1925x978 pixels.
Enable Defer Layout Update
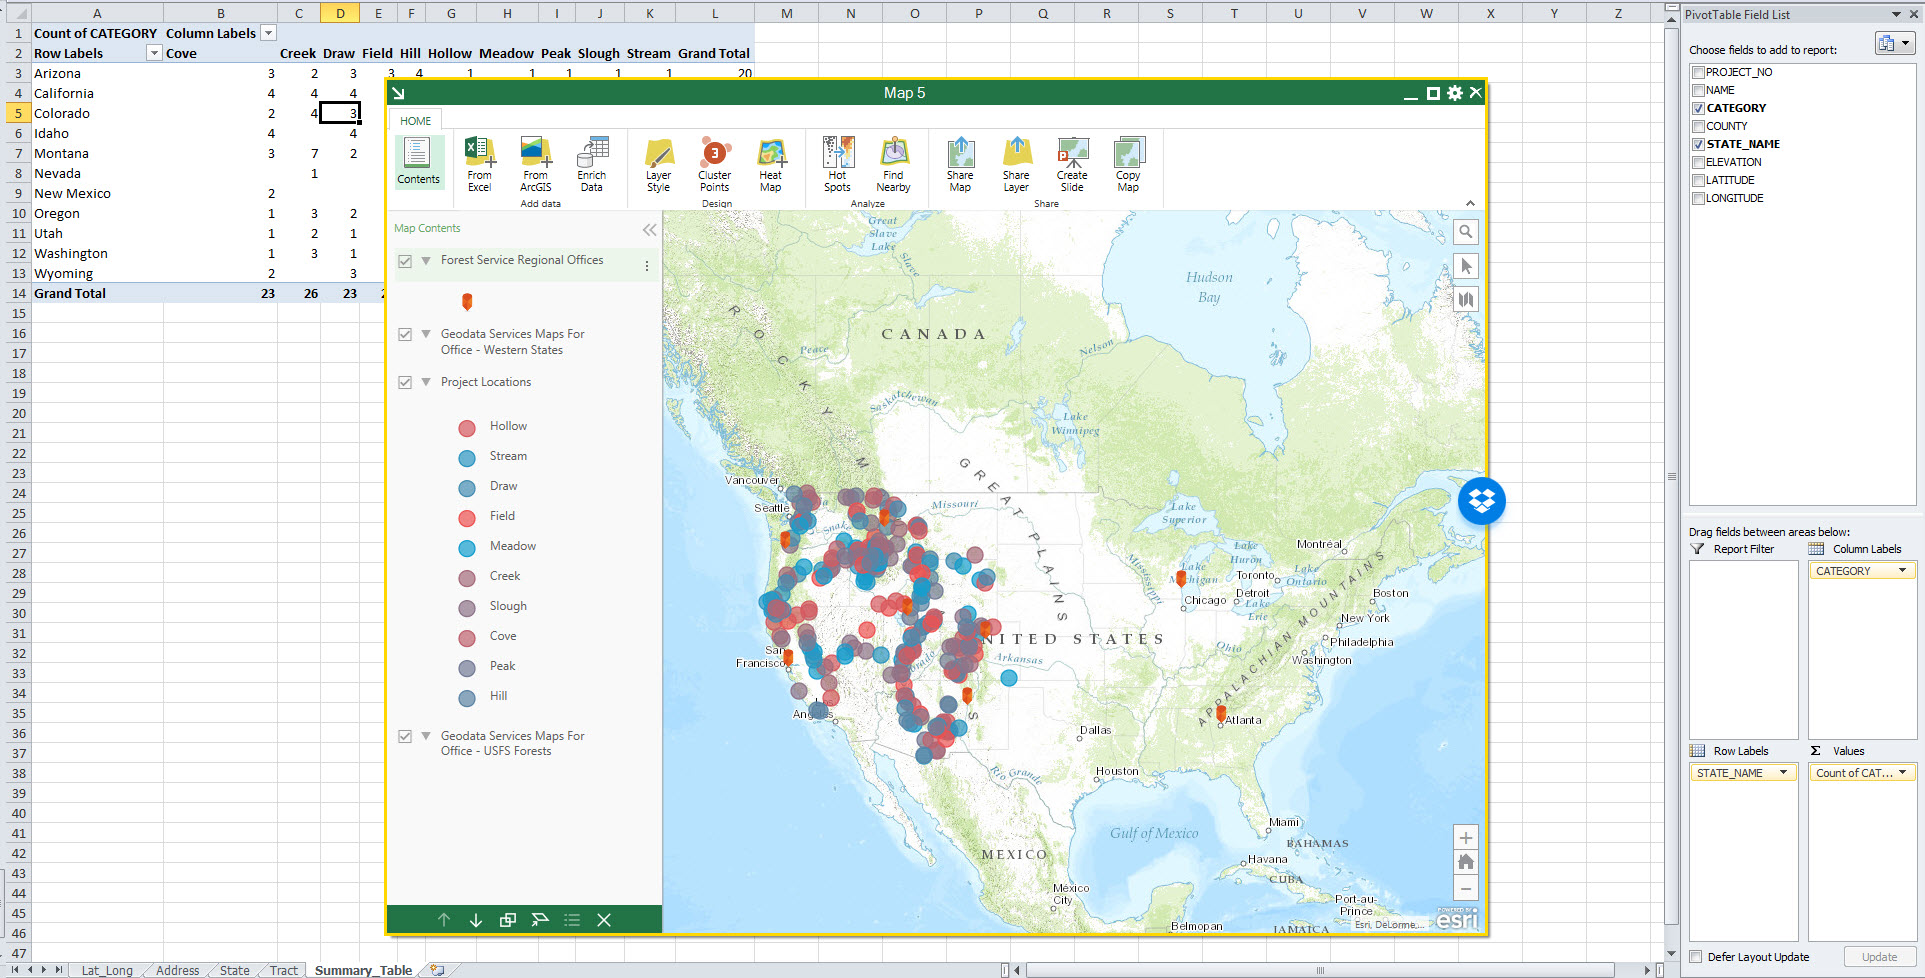(x=1696, y=957)
